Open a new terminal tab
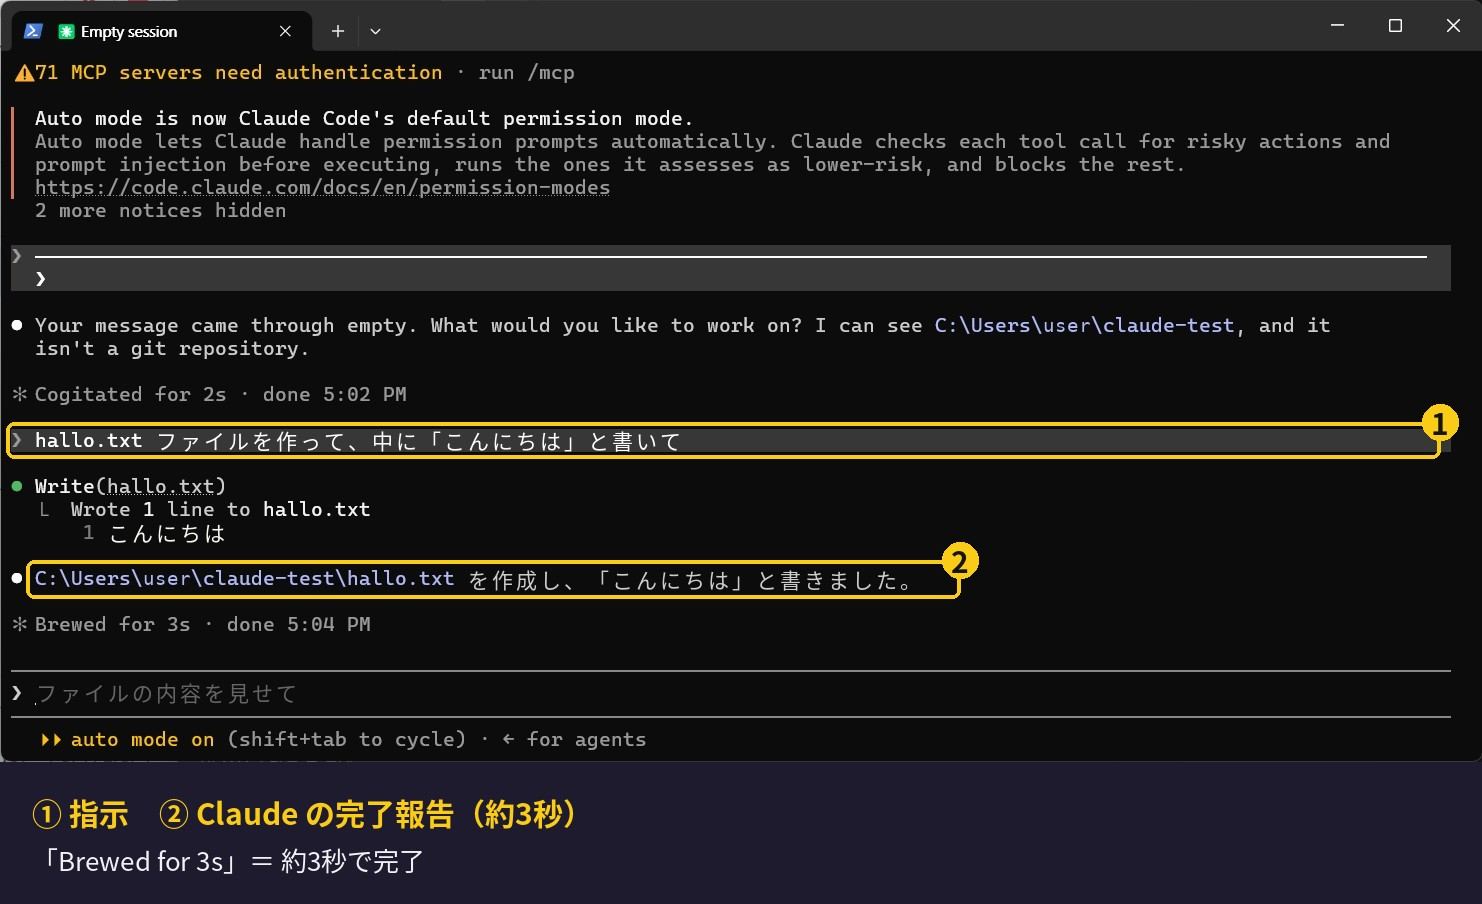1482x904 pixels. [x=338, y=31]
